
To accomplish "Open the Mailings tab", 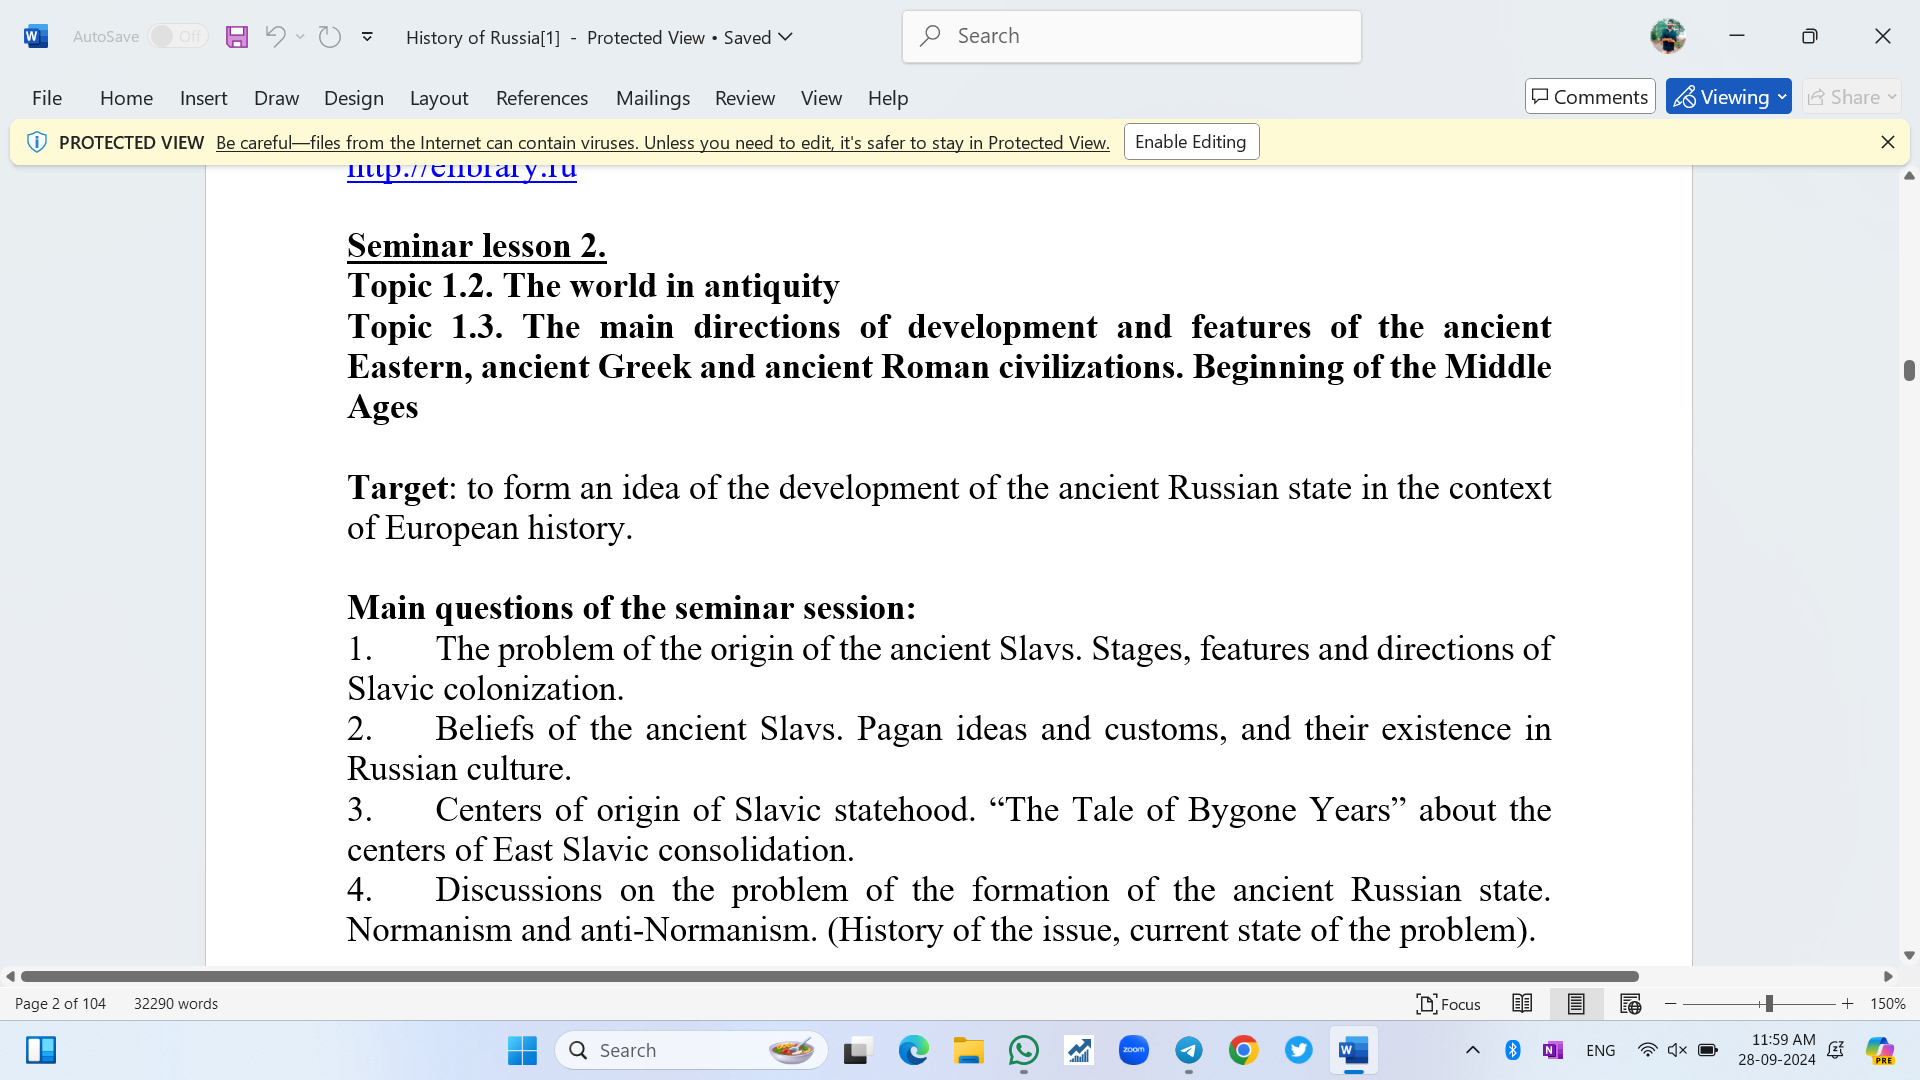I will [653, 98].
